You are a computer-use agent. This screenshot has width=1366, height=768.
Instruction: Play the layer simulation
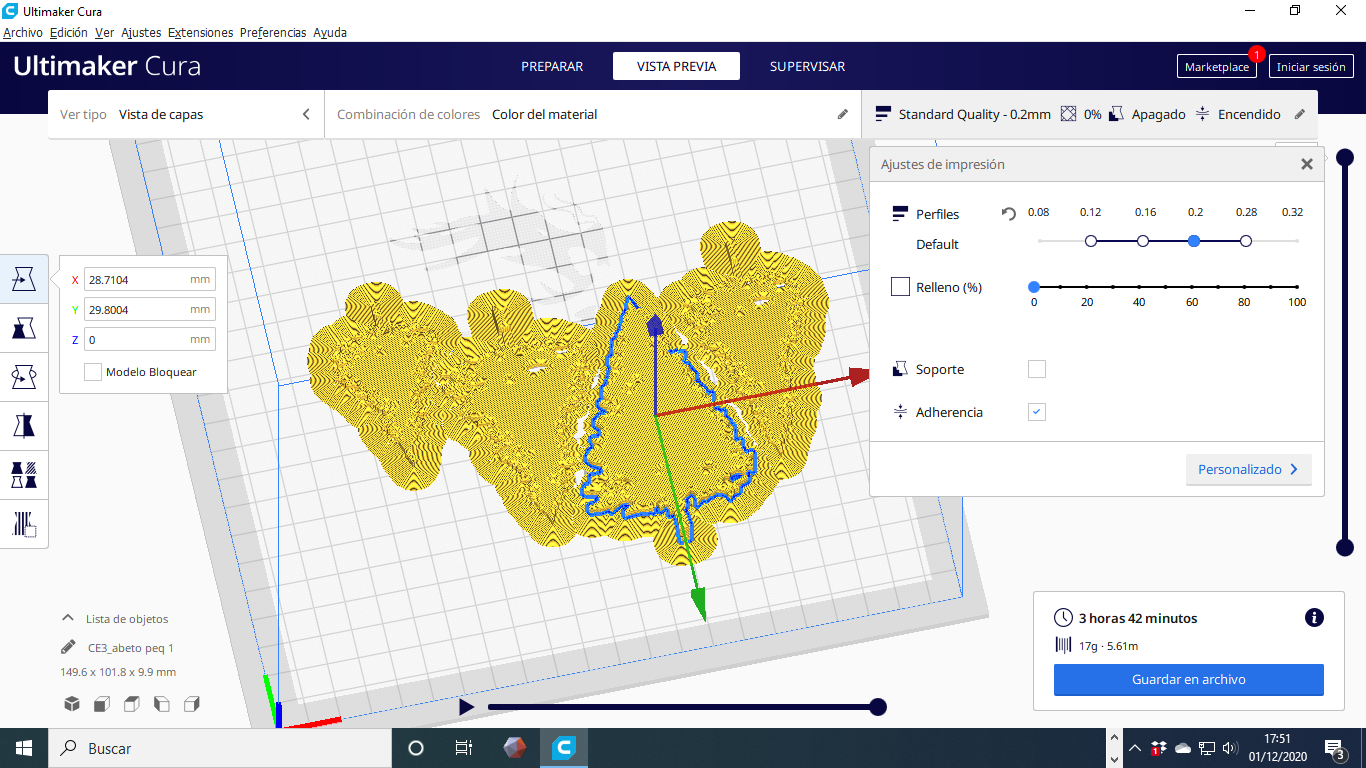point(466,707)
